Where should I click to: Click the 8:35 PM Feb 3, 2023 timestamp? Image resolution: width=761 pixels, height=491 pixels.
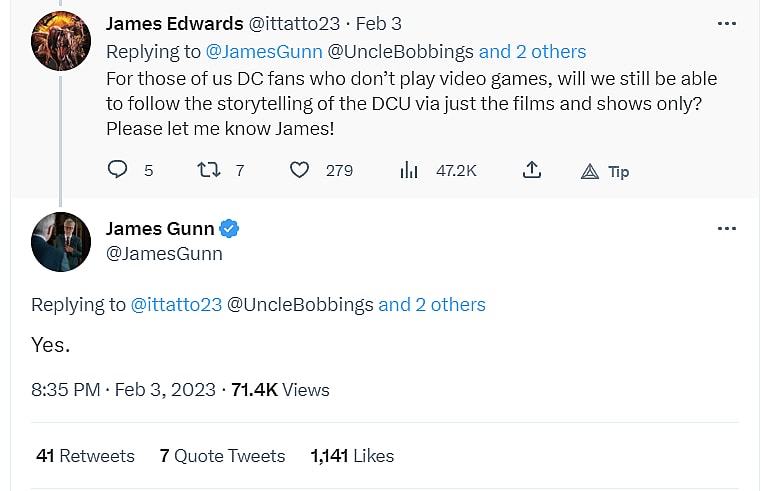(123, 389)
